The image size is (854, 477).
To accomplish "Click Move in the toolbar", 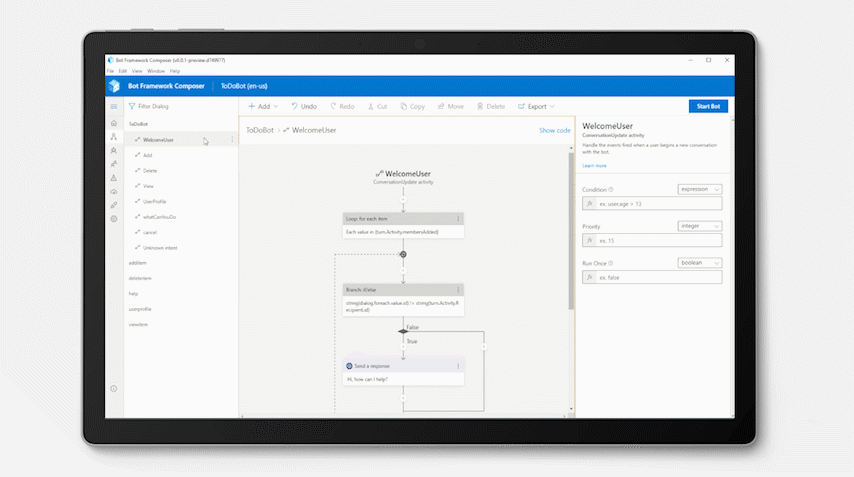I will [450, 106].
